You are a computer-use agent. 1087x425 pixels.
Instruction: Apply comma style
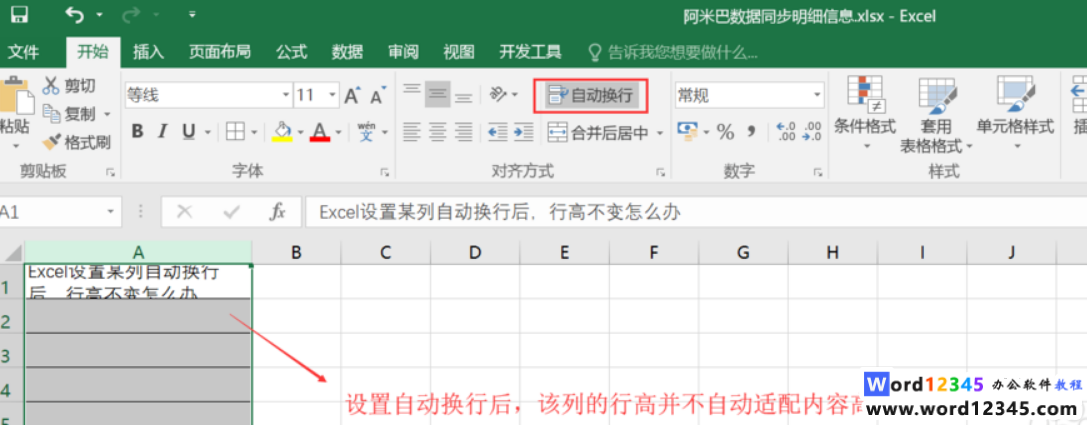751,132
